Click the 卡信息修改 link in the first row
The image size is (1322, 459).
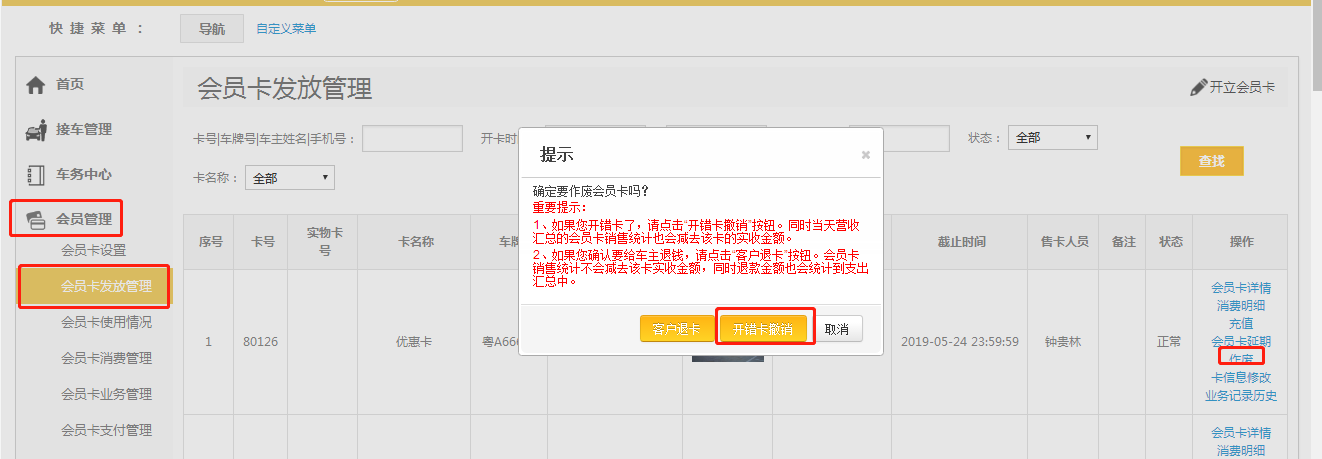click(x=1240, y=378)
